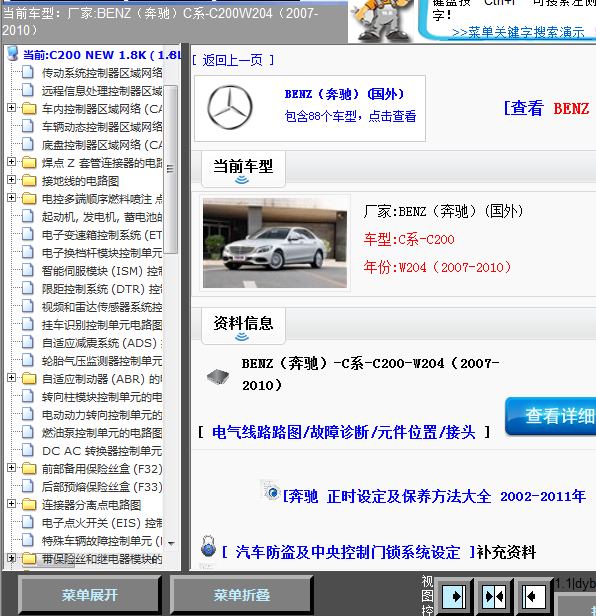This screenshot has height=616, width=596.
Task: Click the view button with left-pointing arrow
Action: (534, 597)
